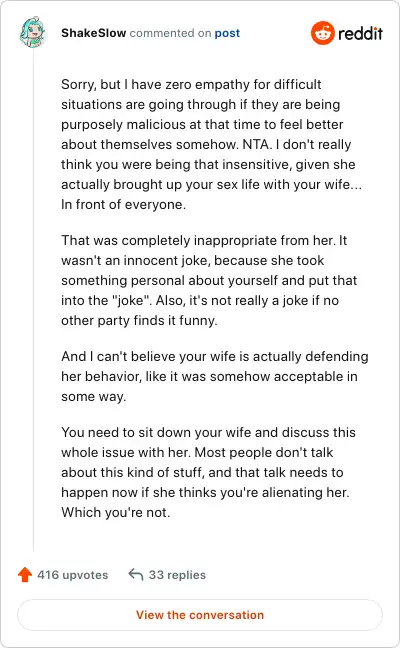This screenshot has width=400, height=648.
Task: Click the curved reply arrow icon
Action: pos(136,574)
